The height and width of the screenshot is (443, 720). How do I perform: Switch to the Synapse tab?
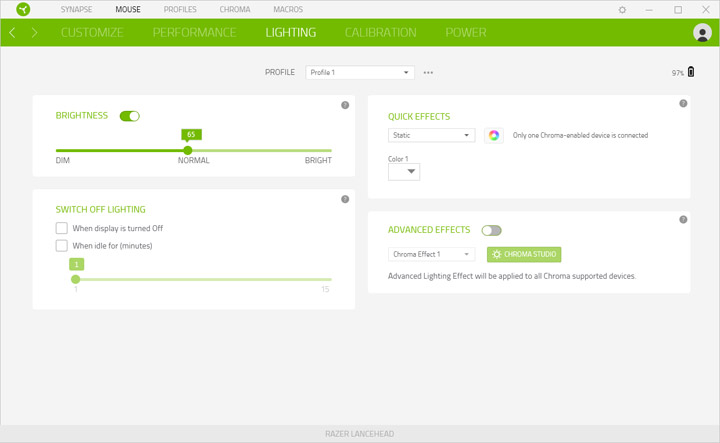coord(76,9)
